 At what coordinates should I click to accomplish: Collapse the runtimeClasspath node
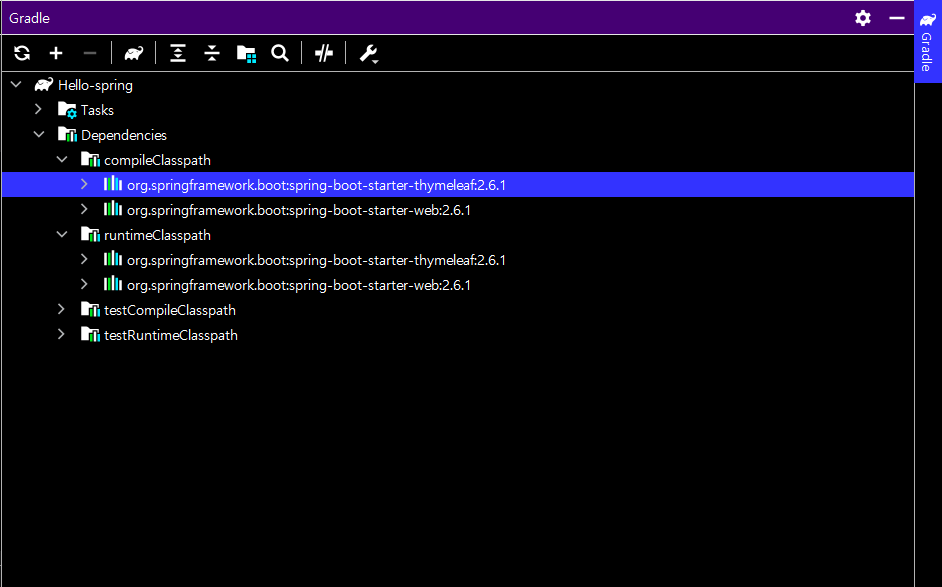click(62, 235)
